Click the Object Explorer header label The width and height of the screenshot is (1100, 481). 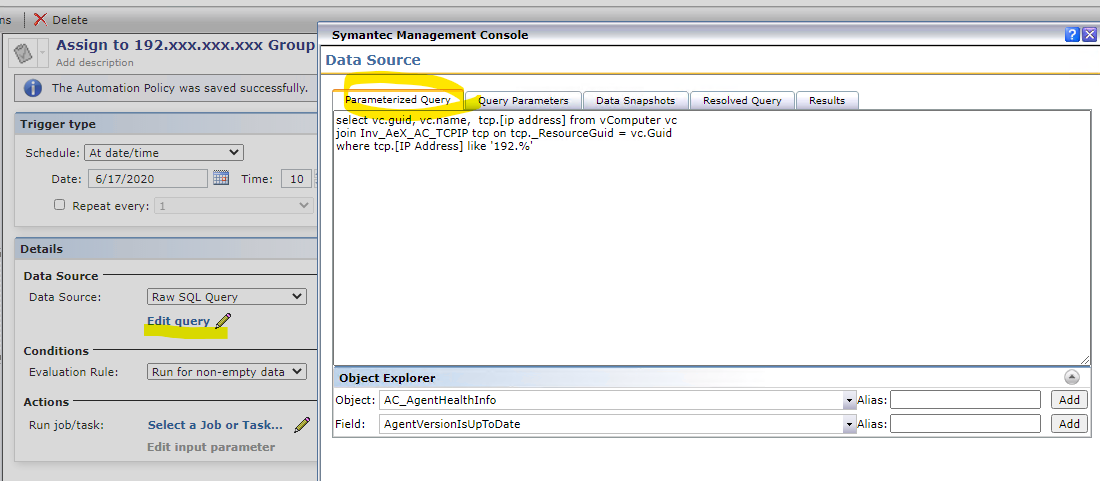coord(387,378)
